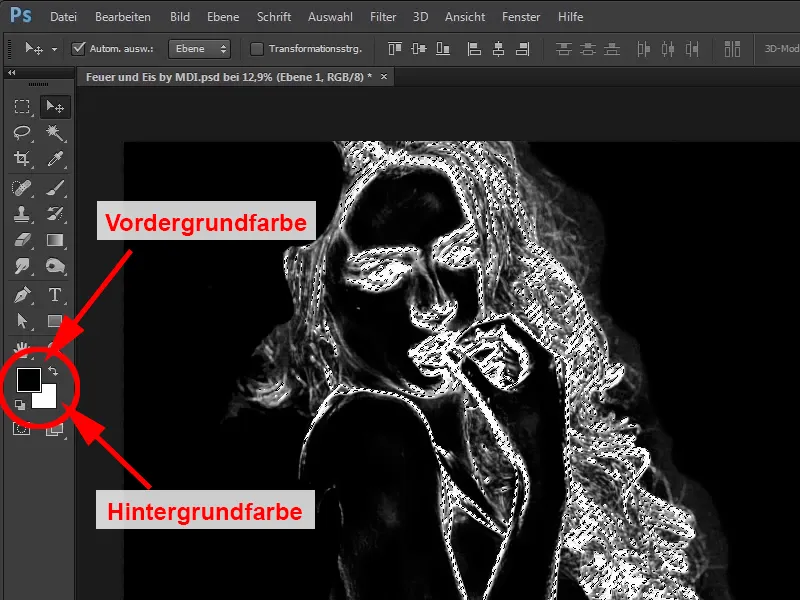Click the Auto-Align Layers icon

click(732, 49)
